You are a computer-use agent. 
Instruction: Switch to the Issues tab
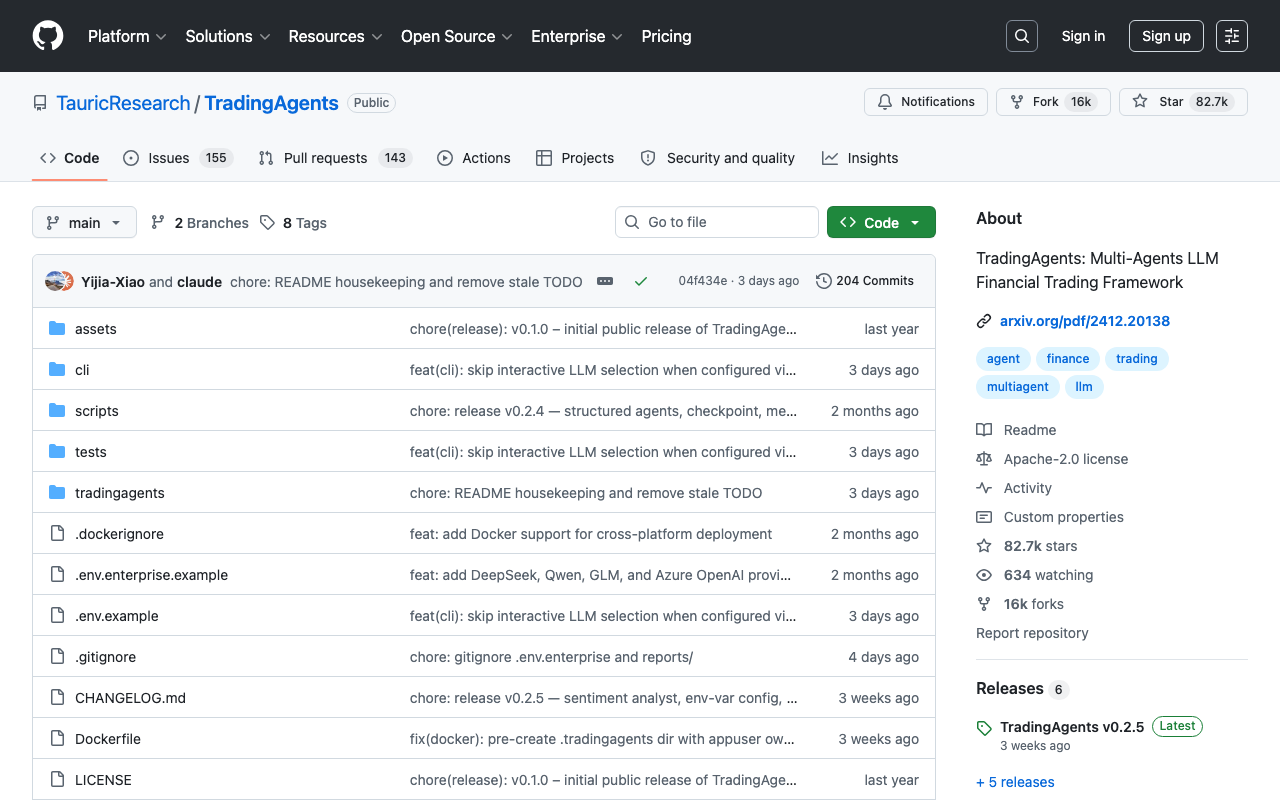(x=178, y=158)
